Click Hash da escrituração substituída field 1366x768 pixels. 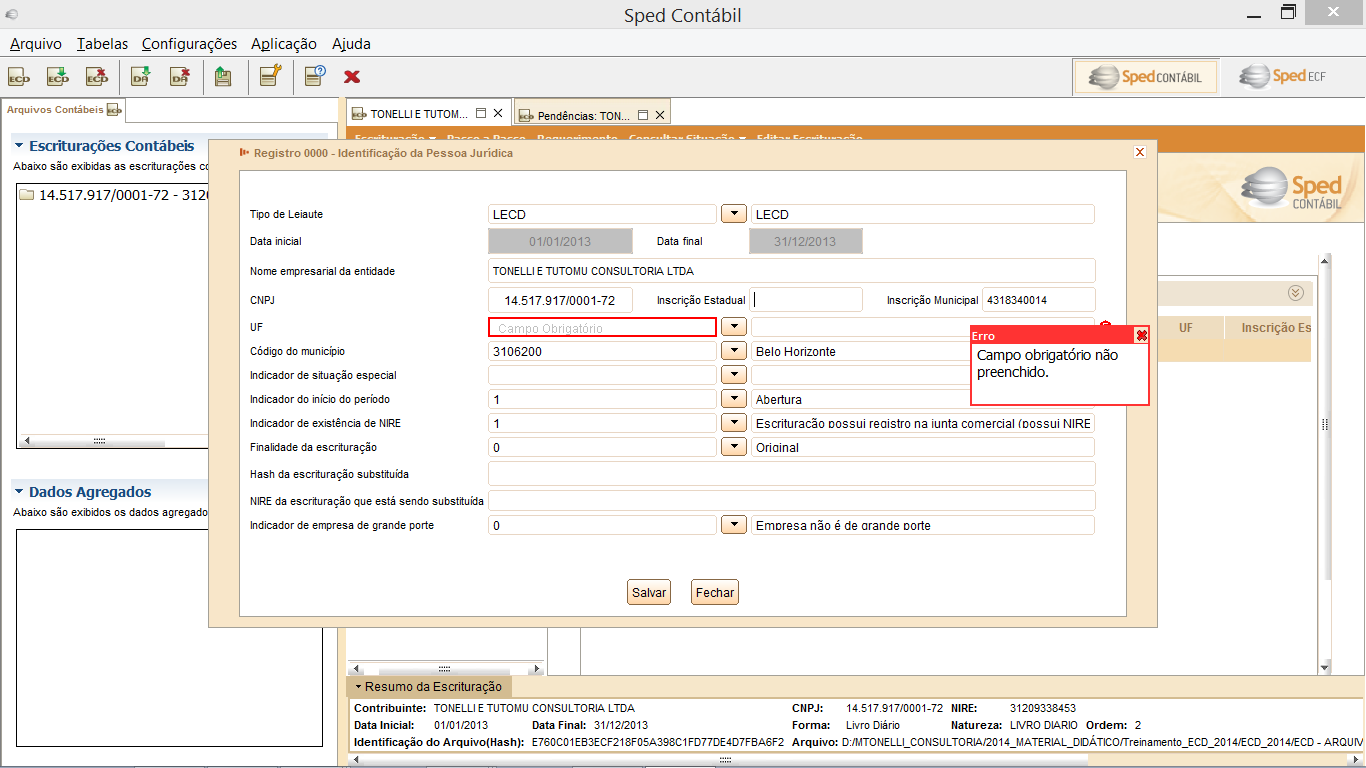[792, 474]
